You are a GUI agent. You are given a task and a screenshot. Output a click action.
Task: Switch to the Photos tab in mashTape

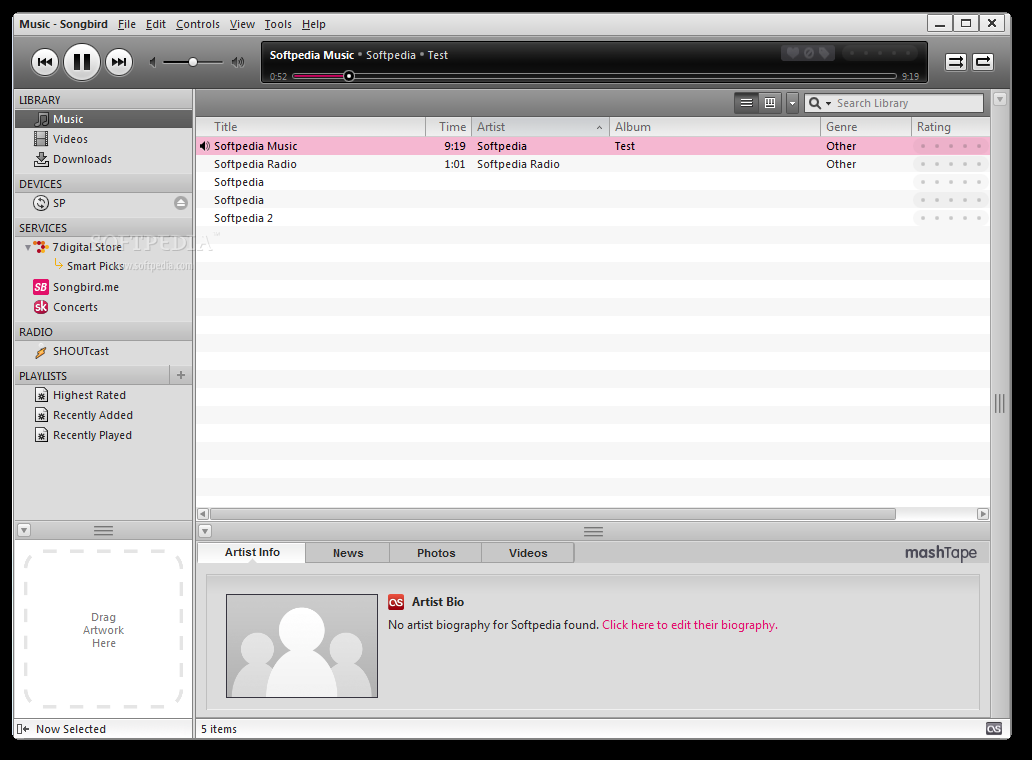tap(435, 552)
